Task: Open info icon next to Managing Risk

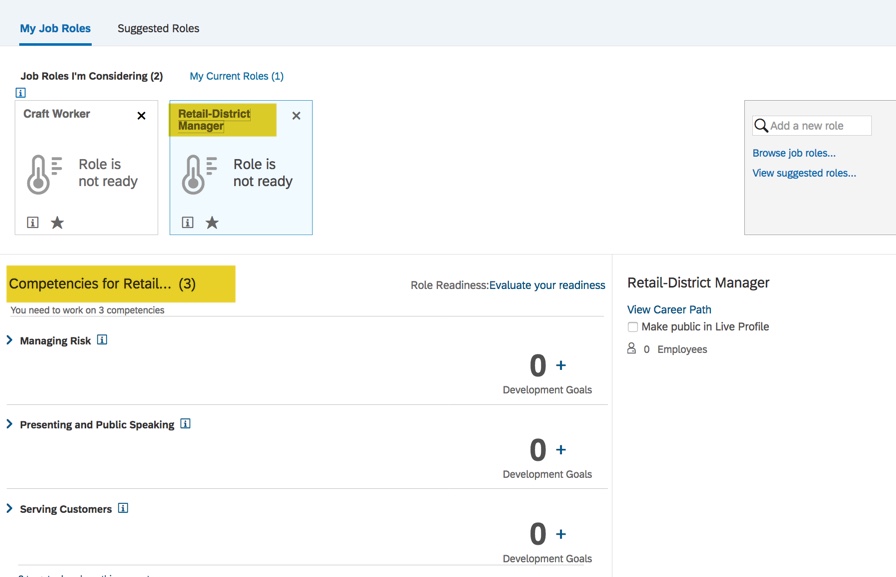Action: pyautogui.click(x=102, y=340)
